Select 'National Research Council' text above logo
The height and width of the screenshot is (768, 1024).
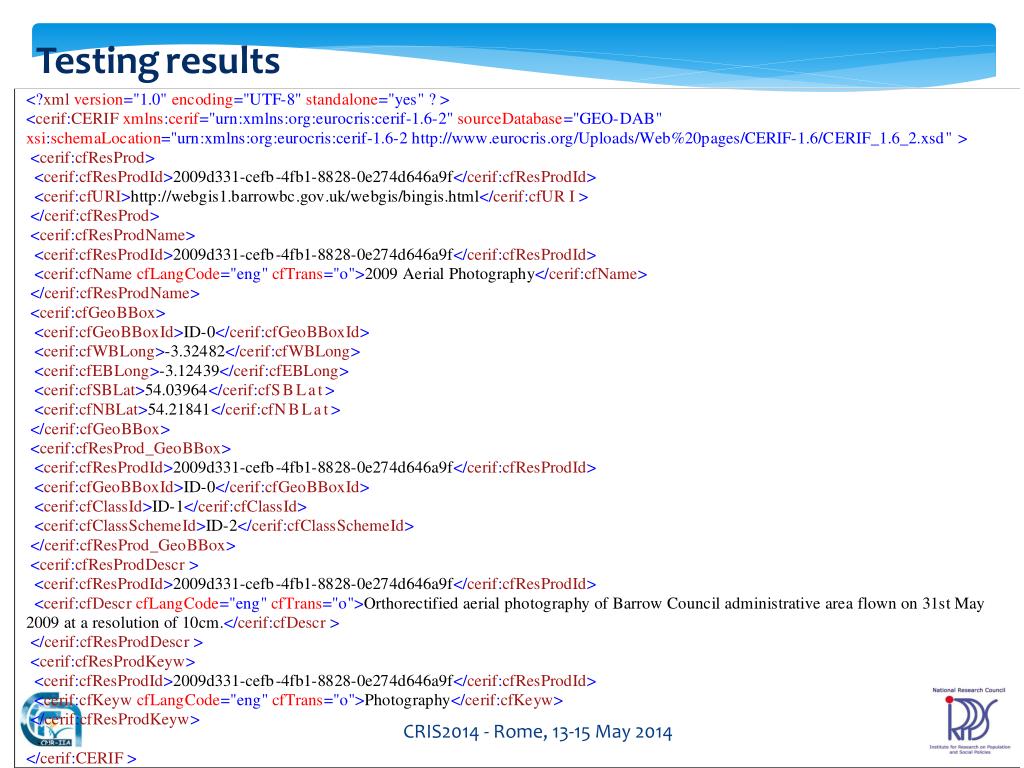pyautogui.click(x=968, y=690)
